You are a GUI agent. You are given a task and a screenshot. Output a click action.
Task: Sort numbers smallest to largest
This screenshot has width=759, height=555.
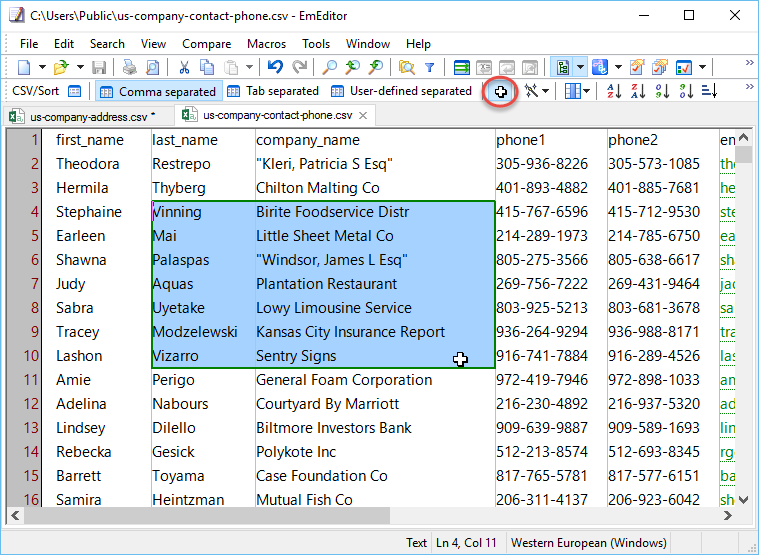[x=662, y=91]
